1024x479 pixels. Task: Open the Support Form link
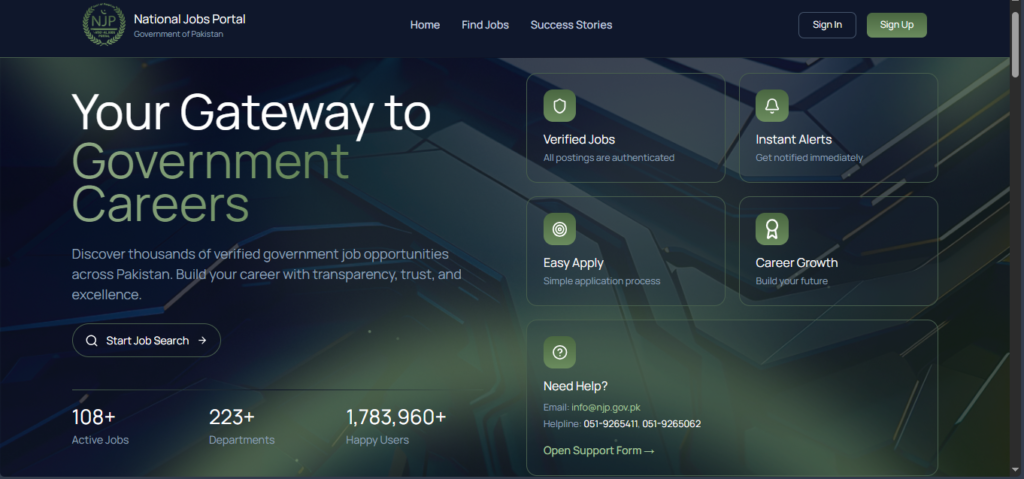pyautogui.click(x=599, y=450)
